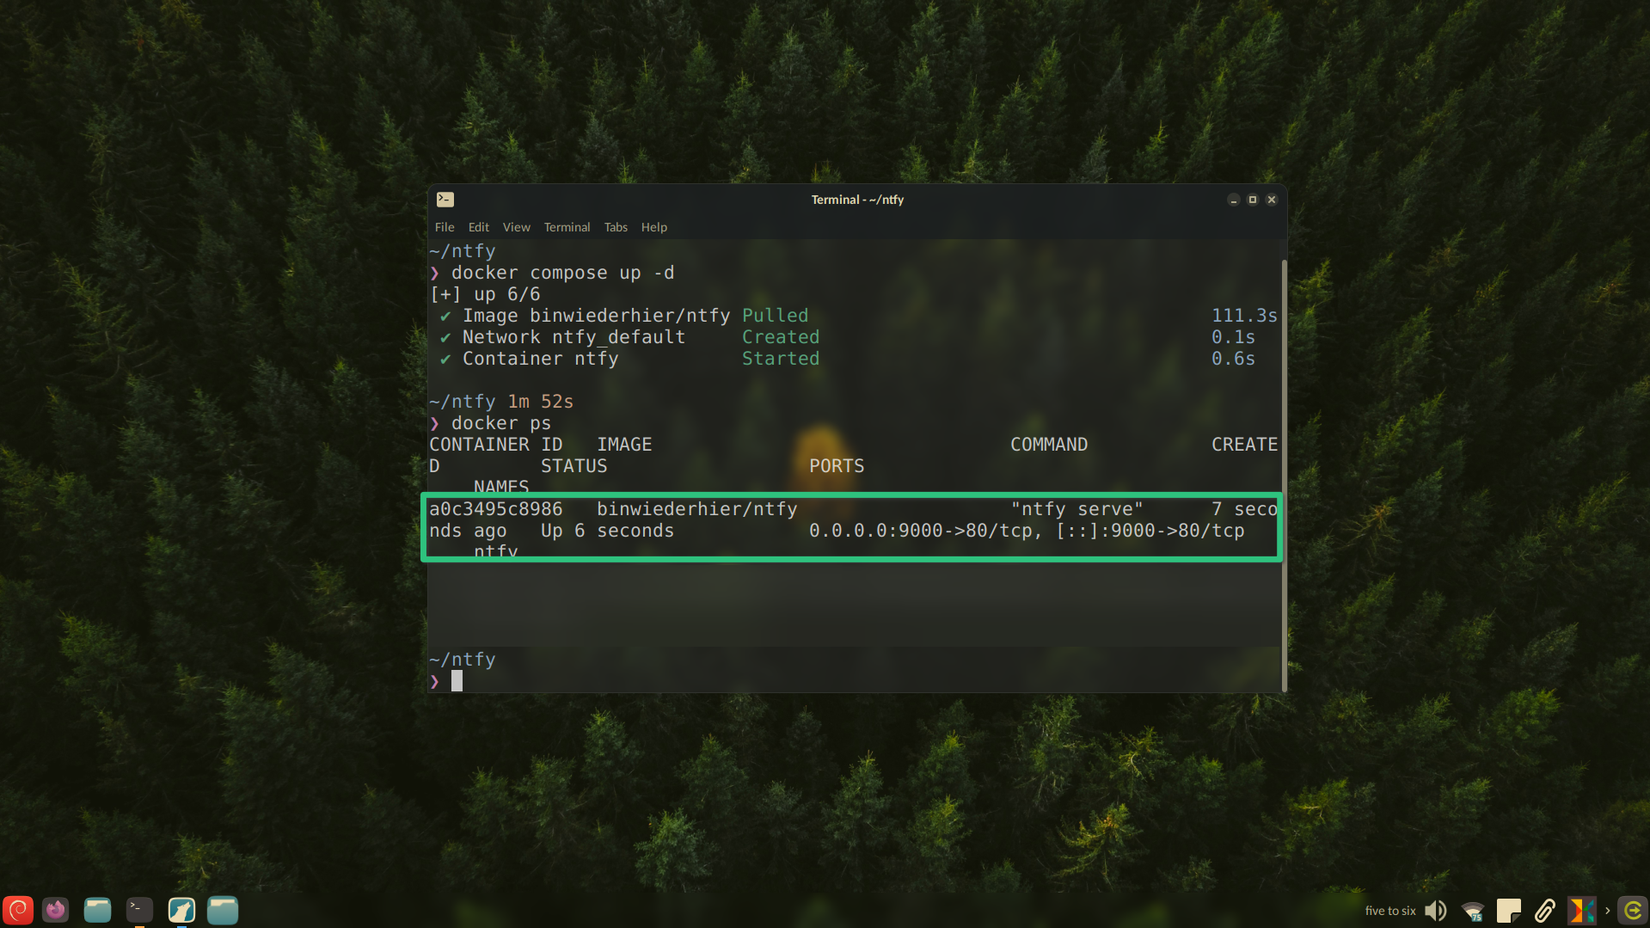Image resolution: width=1650 pixels, height=928 pixels.
Task: Open sticky notes from the system tray
Action: click(1508, 910)
